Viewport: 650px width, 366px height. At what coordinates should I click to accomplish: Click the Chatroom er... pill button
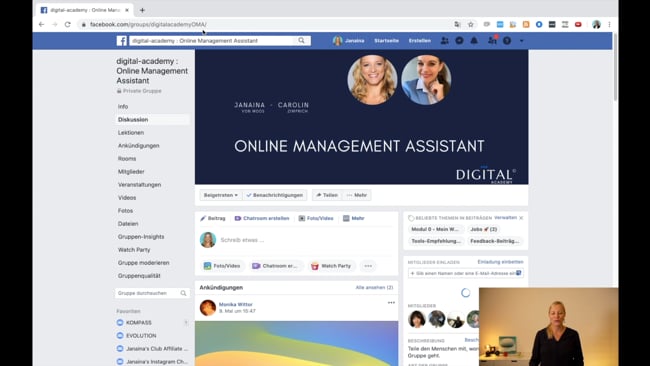[x=275, y=266]
